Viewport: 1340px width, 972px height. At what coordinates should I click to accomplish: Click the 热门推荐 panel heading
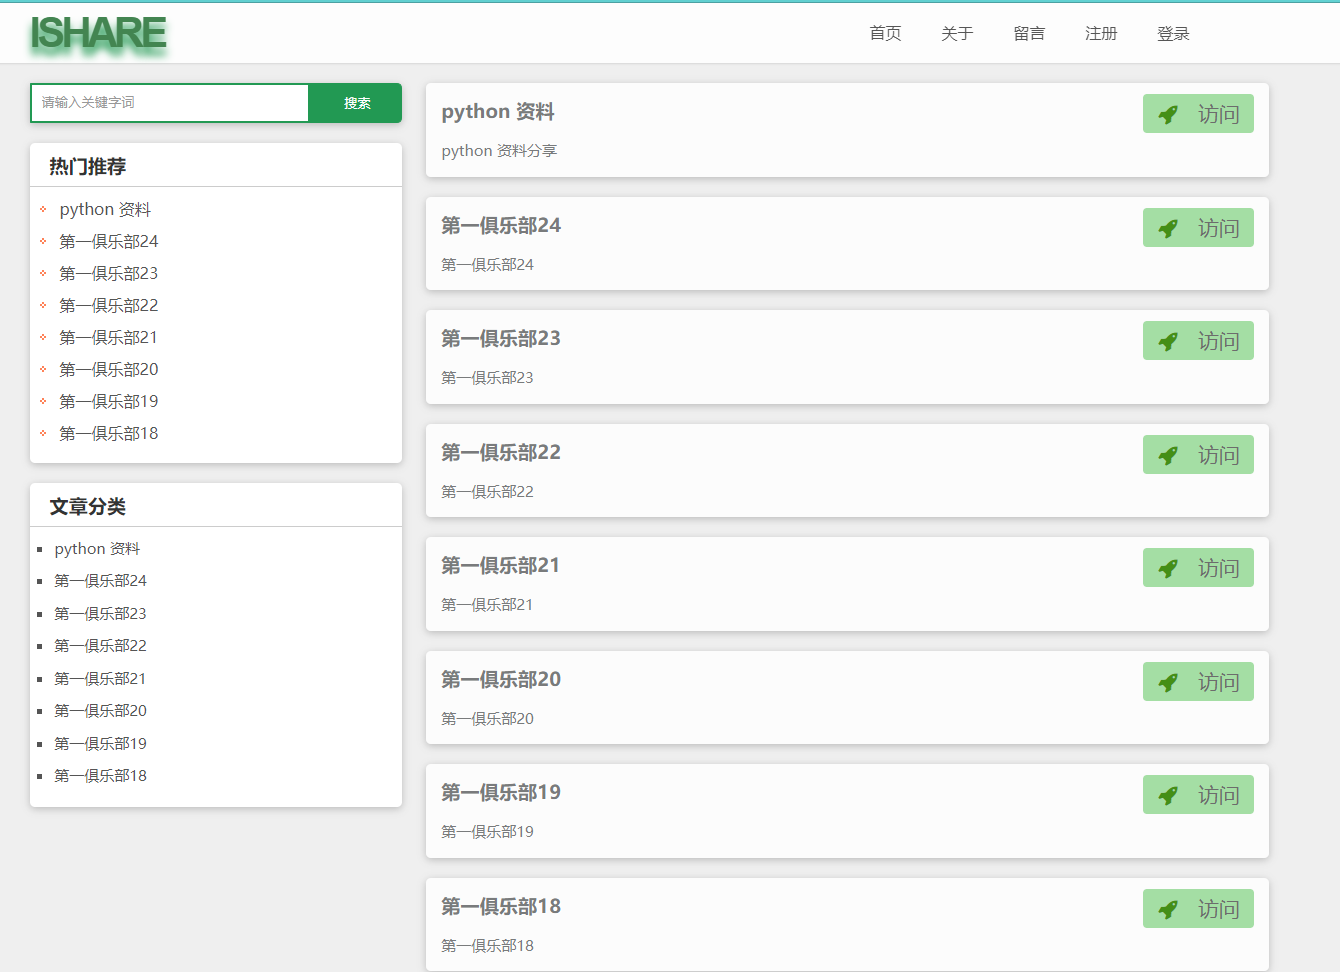click(88, 167)
